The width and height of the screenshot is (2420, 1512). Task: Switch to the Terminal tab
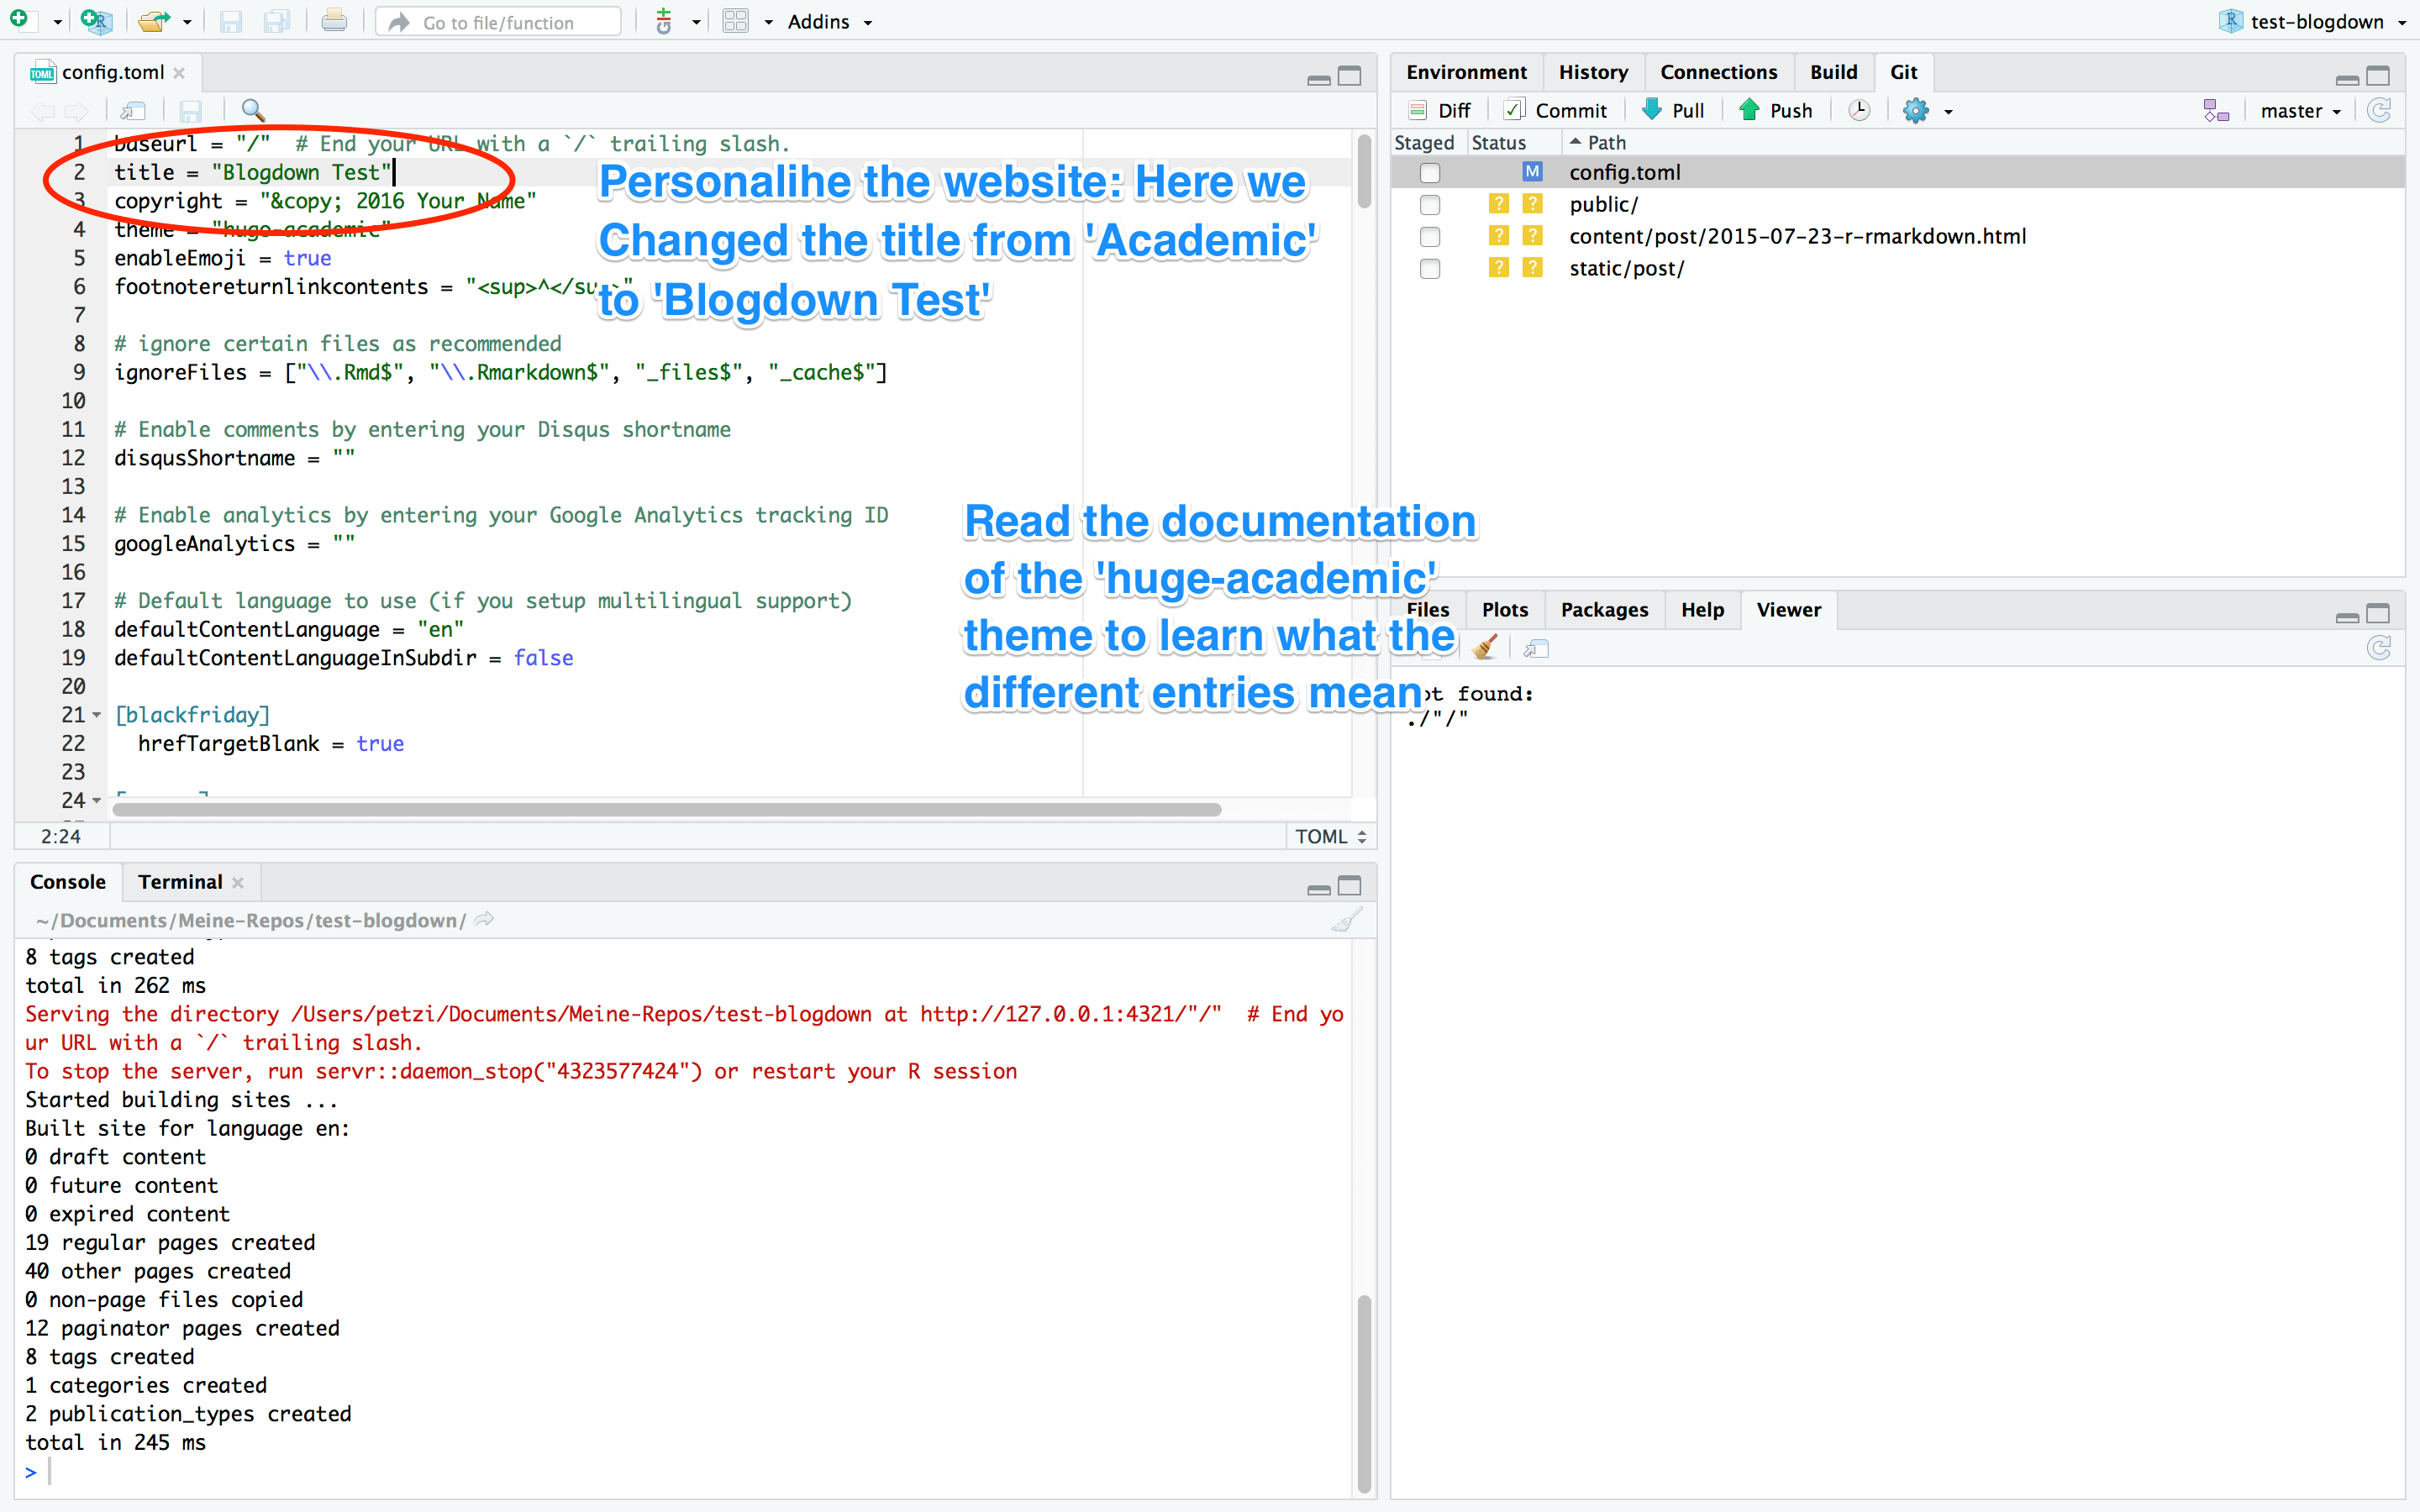click(x=180, y=881)
